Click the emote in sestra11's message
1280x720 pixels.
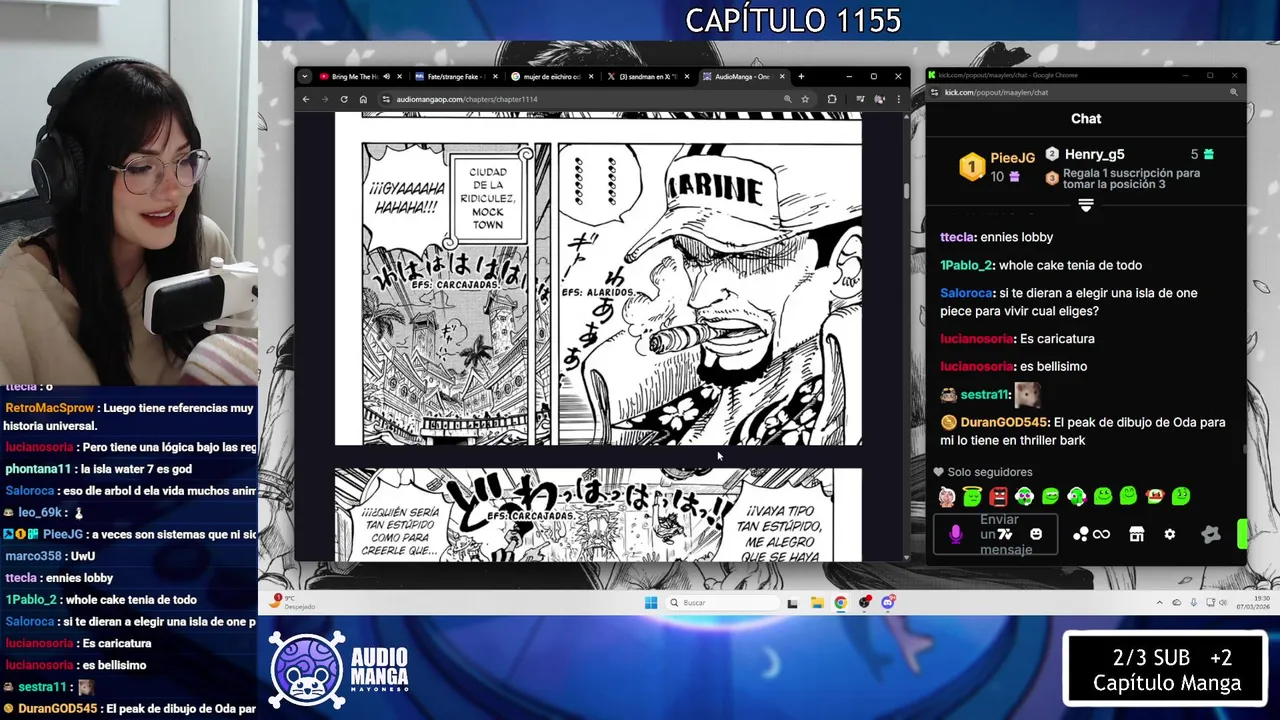[x=1028, y=394]
